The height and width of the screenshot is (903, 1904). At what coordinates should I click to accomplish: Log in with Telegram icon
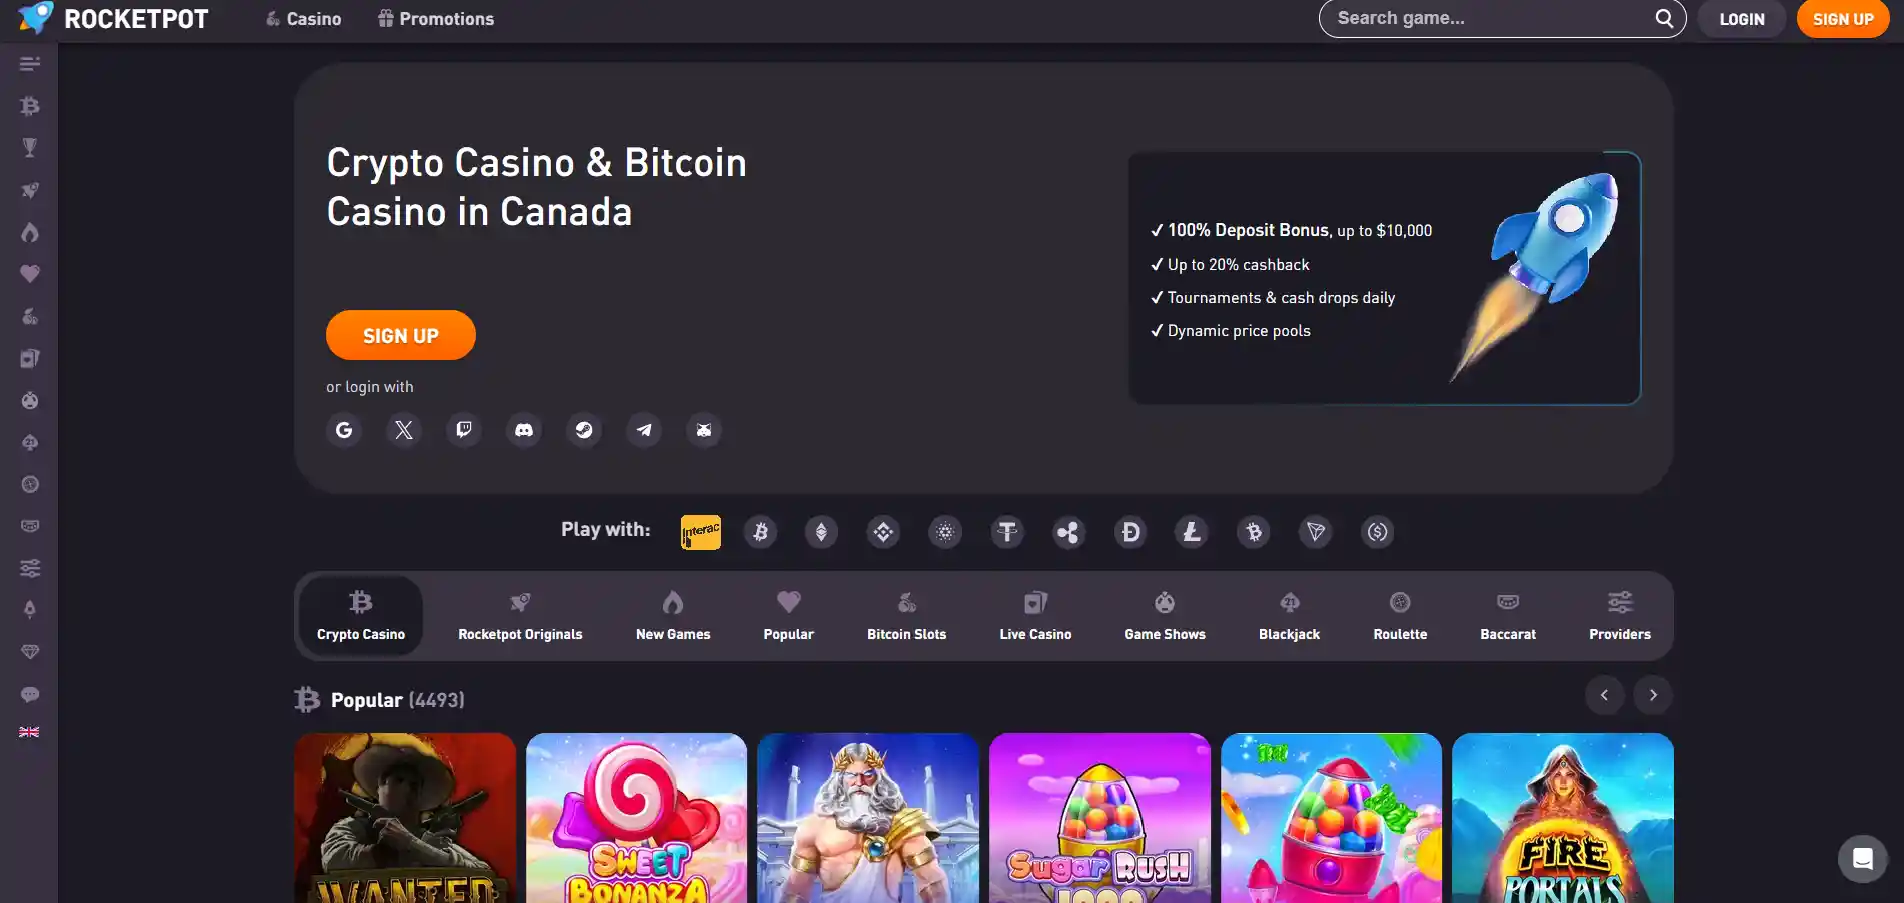(x=644, y=430)
